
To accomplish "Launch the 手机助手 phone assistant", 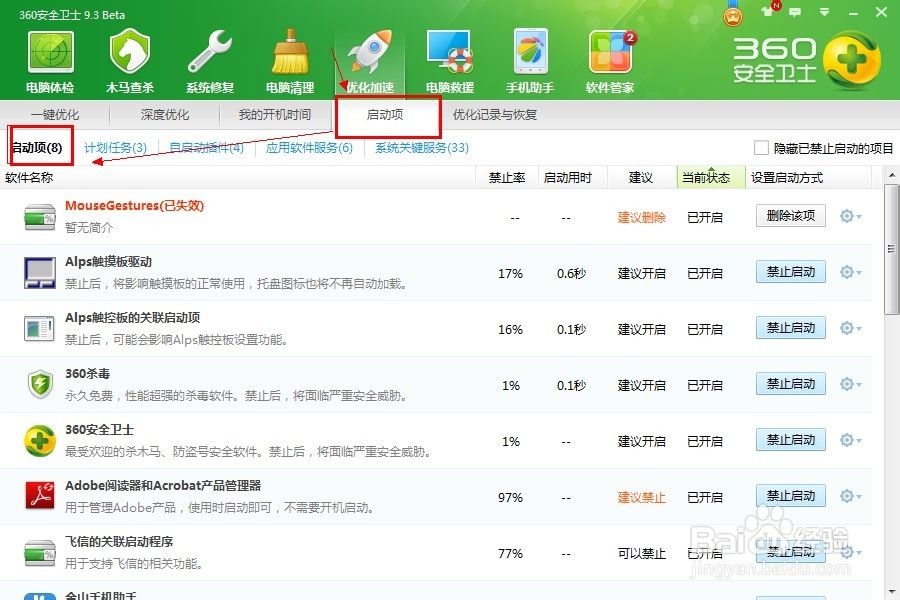I will [x=529, y=52].
